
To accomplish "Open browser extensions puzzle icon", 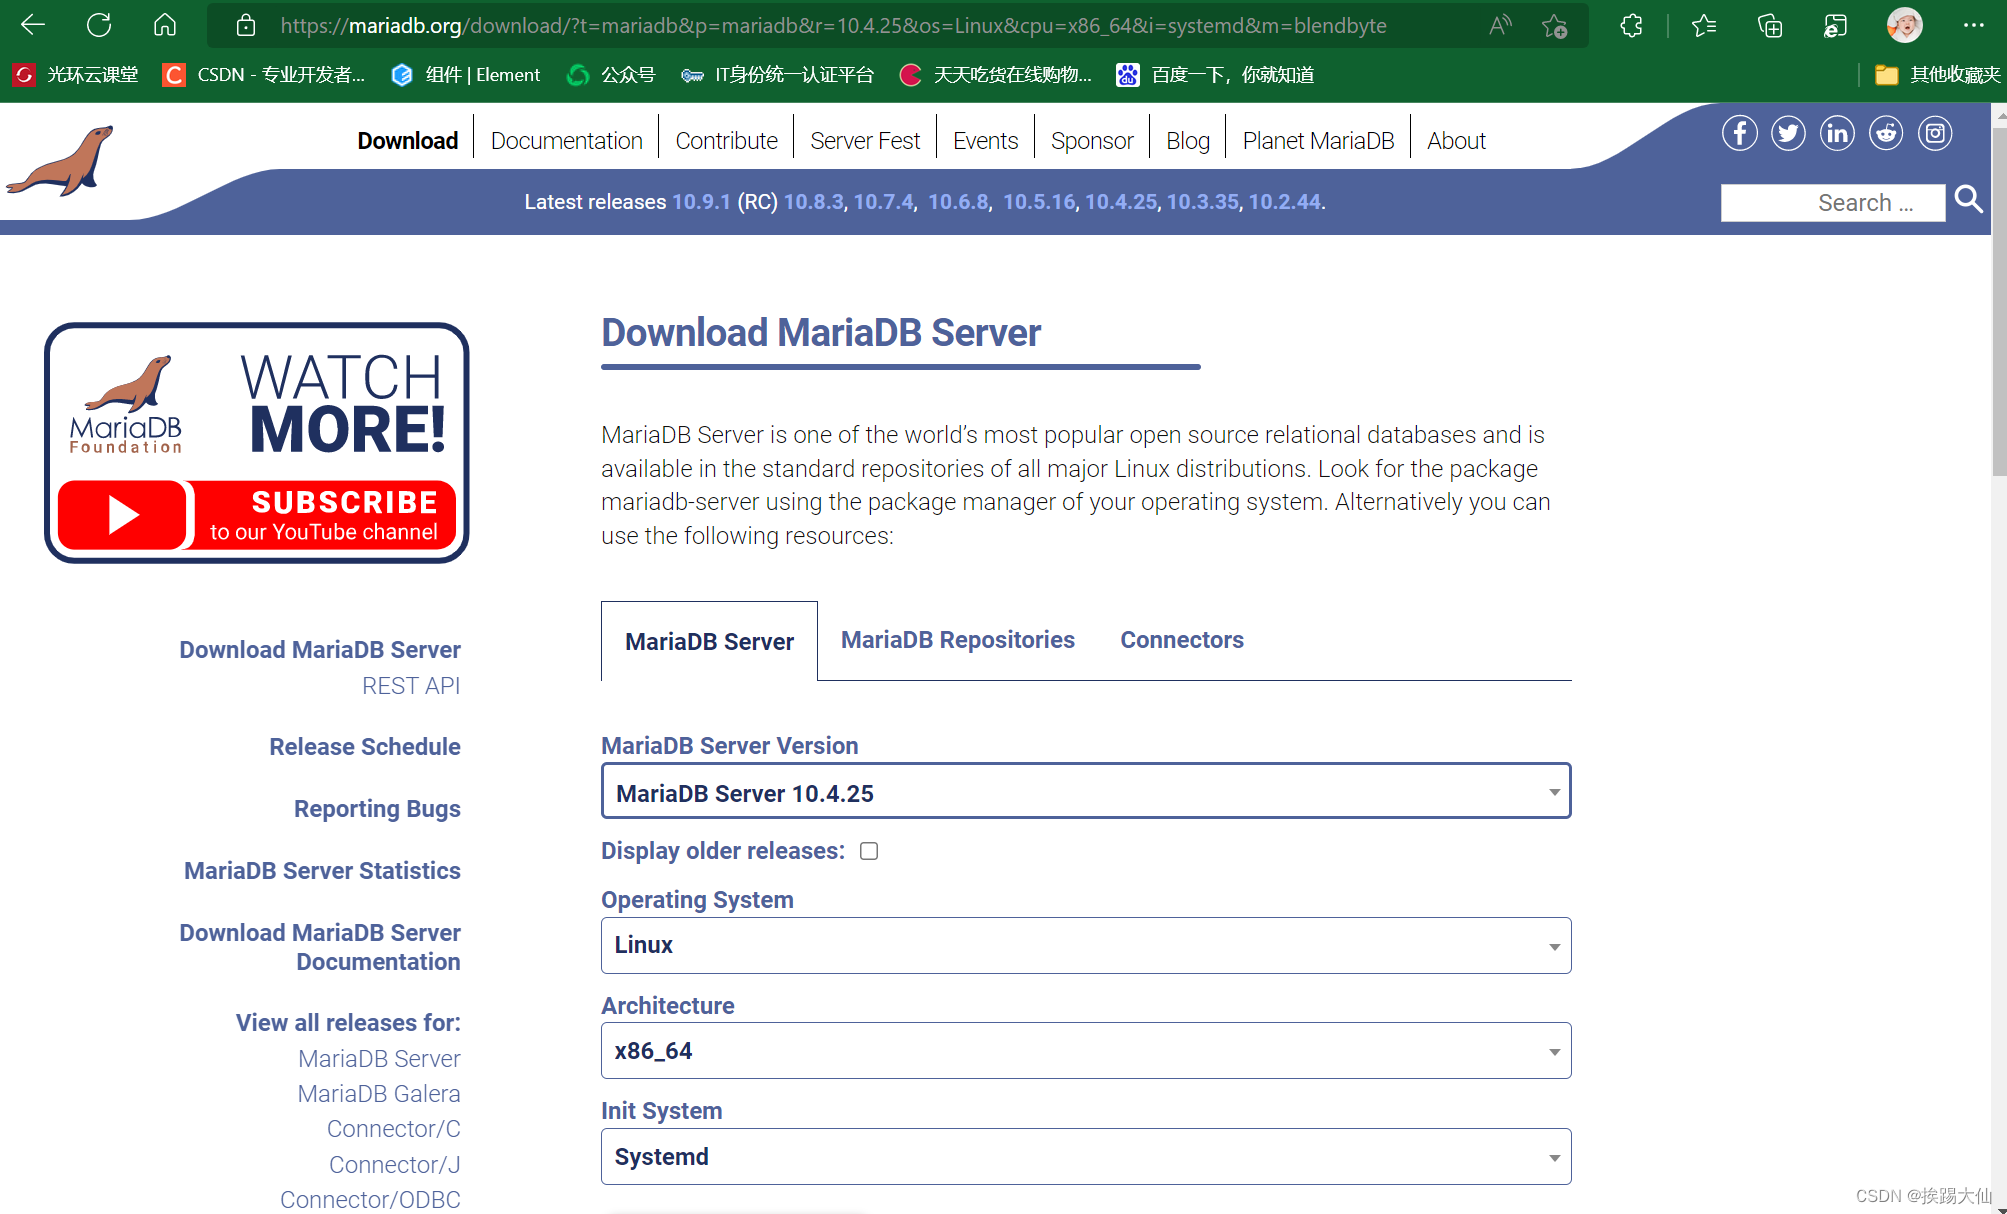I will point(1631,26).
